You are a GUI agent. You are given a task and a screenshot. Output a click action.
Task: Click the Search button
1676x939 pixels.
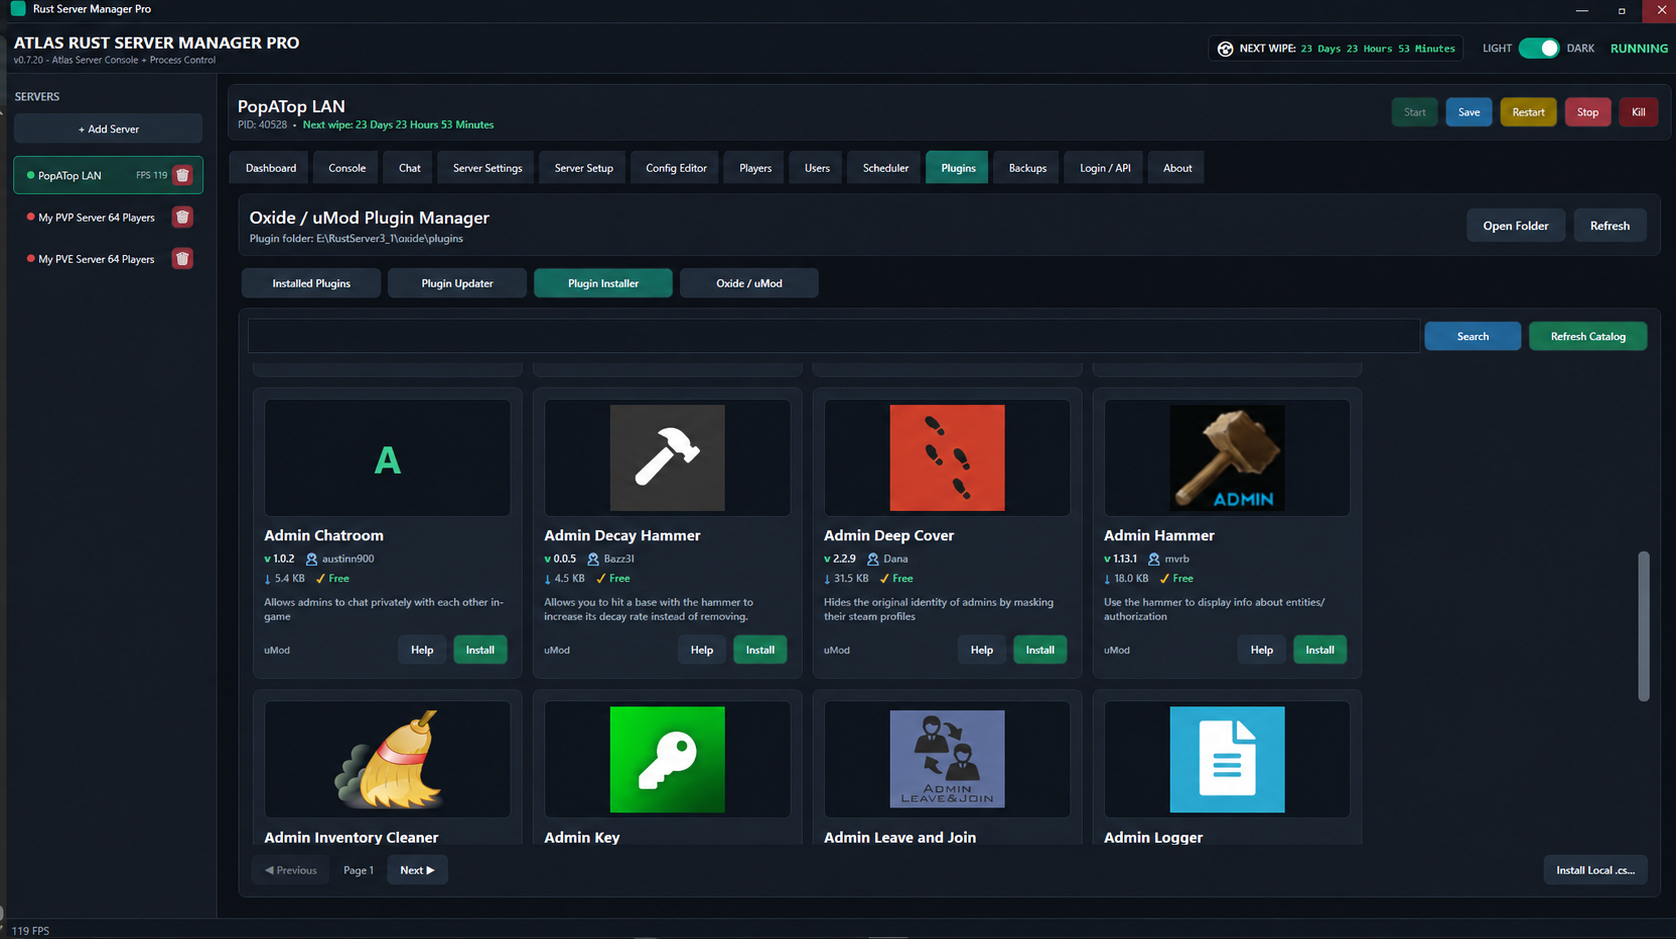tap(1472, 336)
